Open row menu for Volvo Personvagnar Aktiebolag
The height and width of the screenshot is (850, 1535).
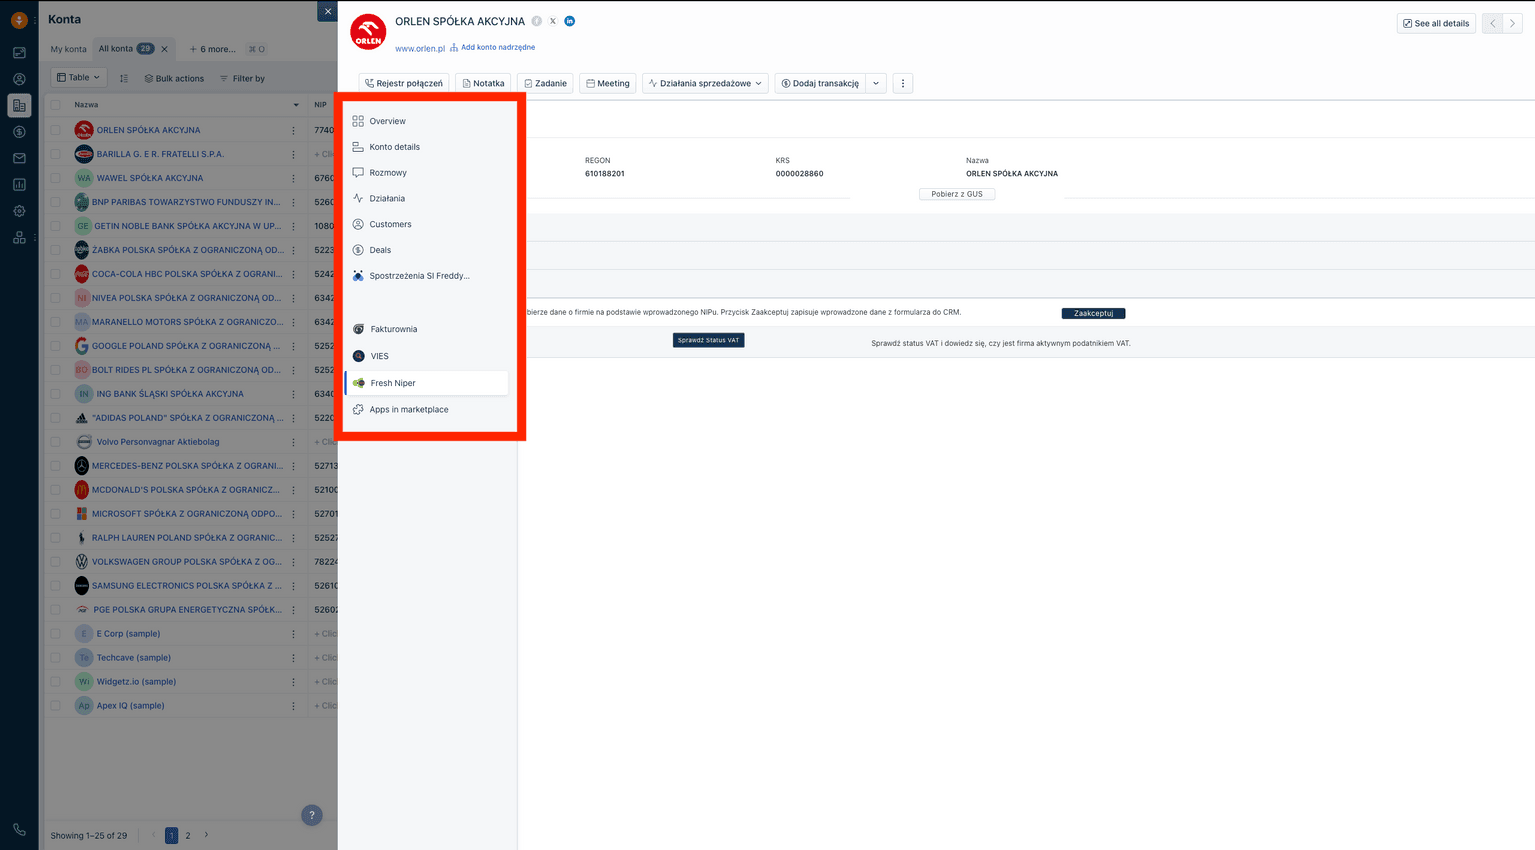pyautogui.click(x=293, y=442)
